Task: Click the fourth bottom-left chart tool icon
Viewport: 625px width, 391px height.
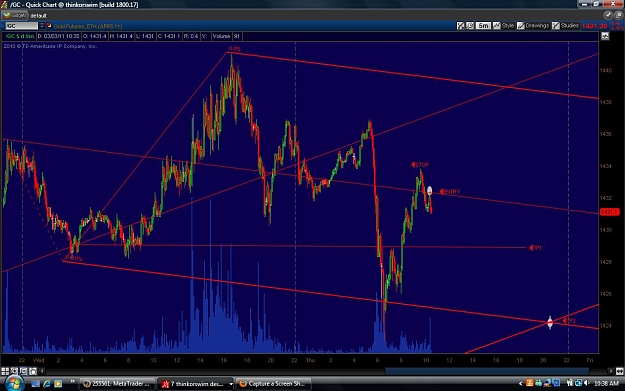Action: click(x=33, y=371)
